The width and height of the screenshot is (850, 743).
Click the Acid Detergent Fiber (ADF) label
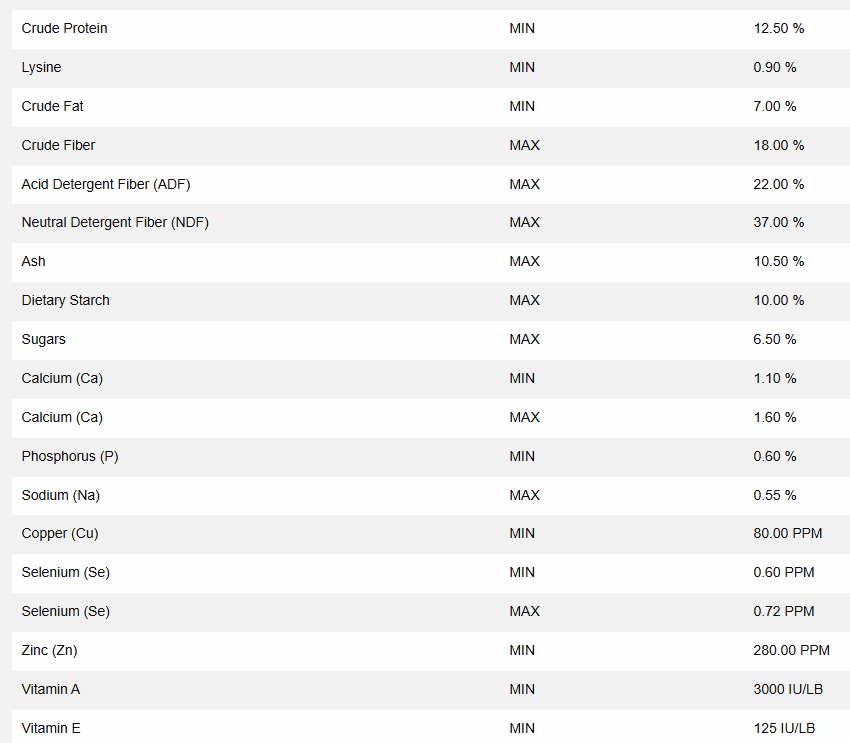click(x=105, y=184)
